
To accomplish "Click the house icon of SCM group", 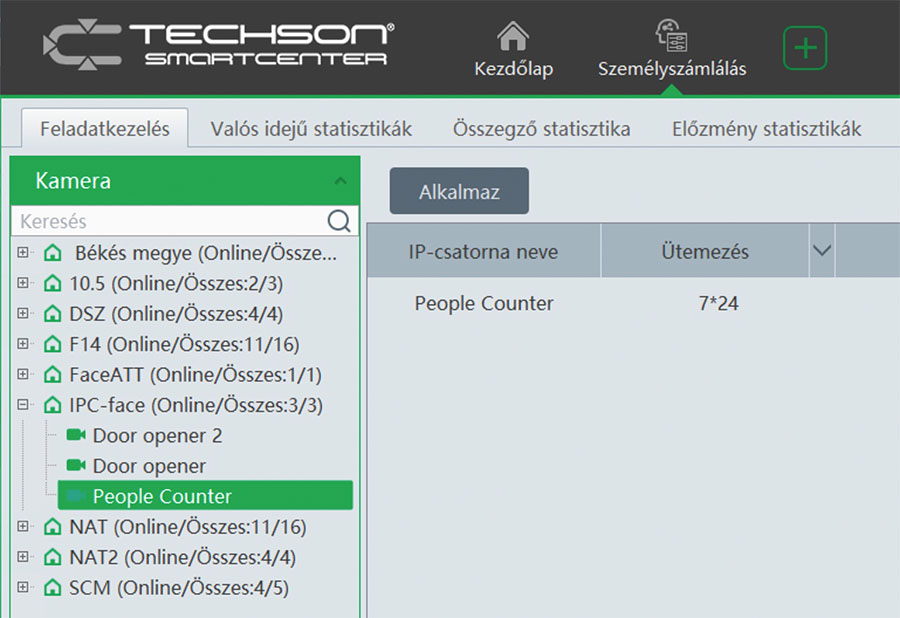I will point(53,587).
